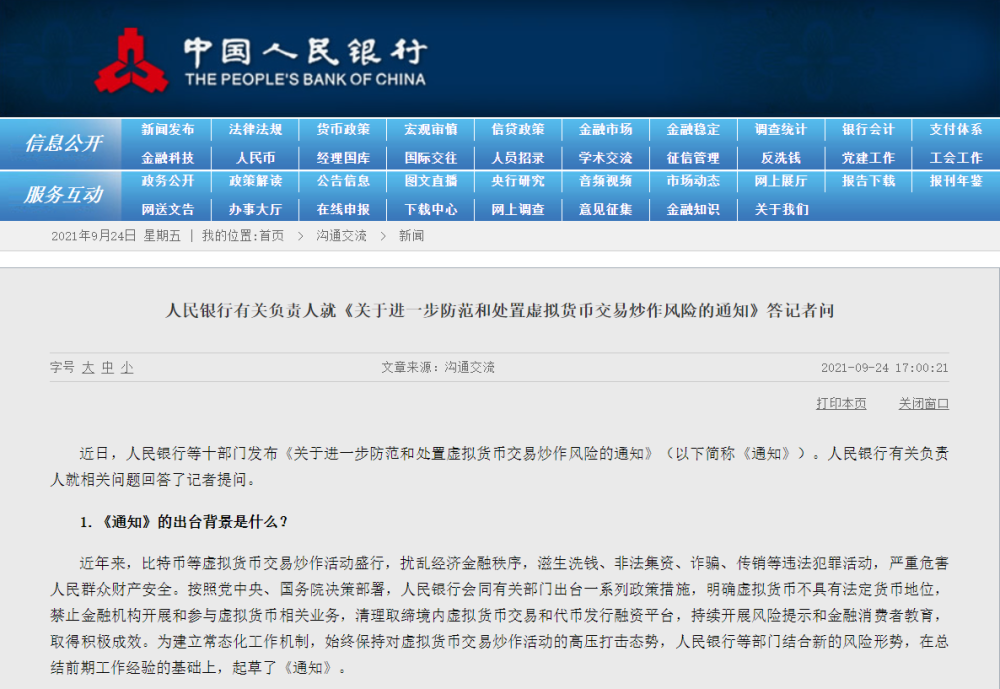Image resolution: width=1000 pixels, height=689 pixels.
Task: Click the 首页 breadcrumb link
Action: pos(271,236)
